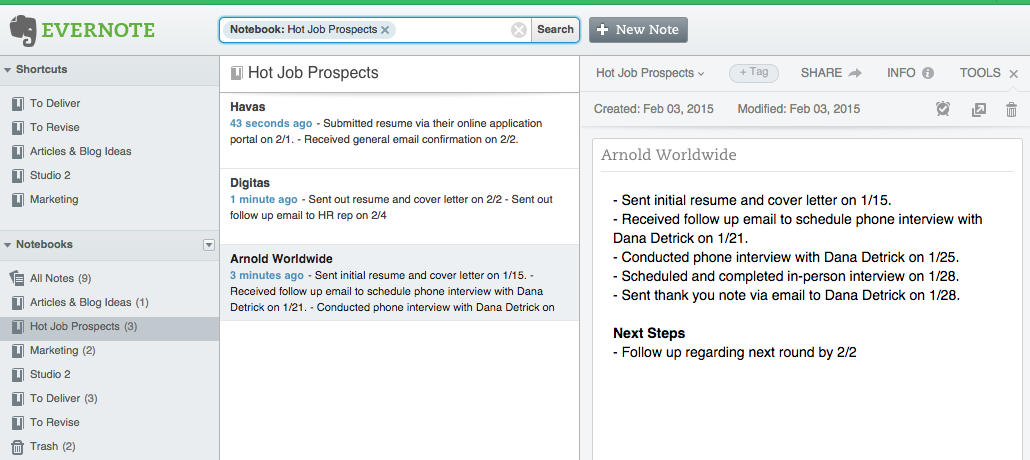Click the share arrow icon
1030x460 pixels.
tap(855, 74)
